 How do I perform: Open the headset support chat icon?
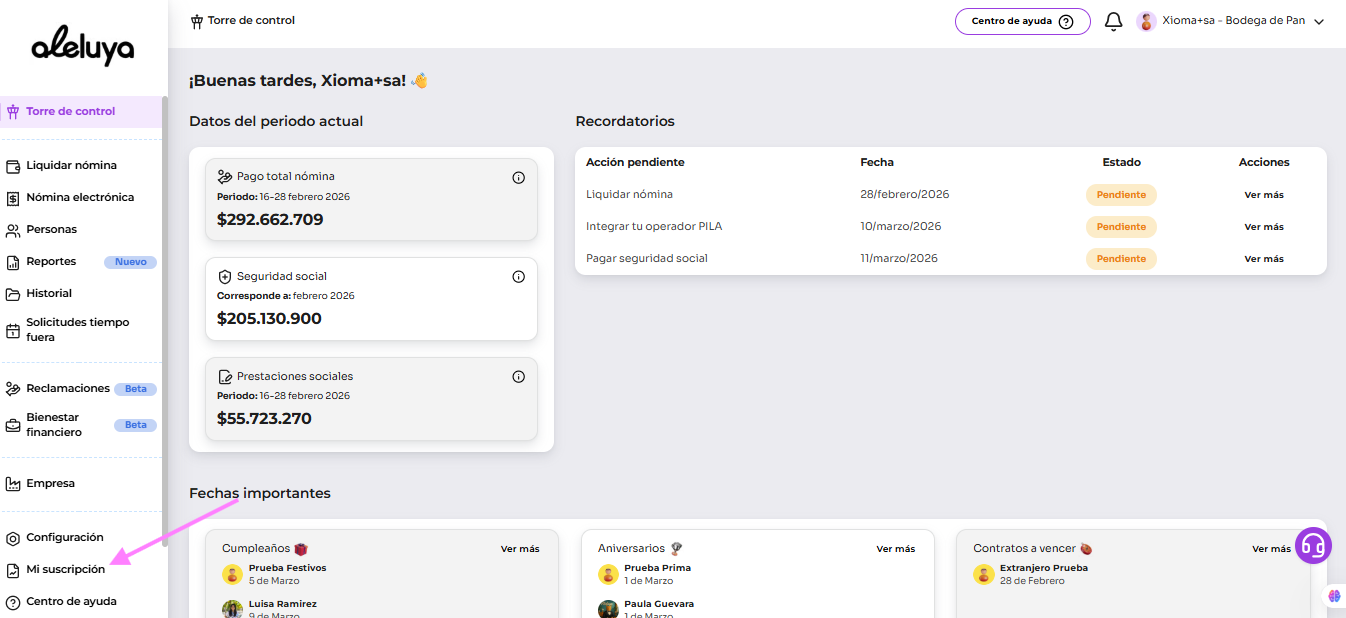(1313, 545)
